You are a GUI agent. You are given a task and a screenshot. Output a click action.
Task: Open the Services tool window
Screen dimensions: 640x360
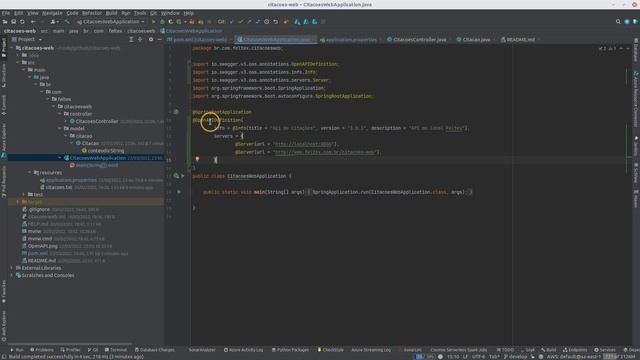605,350
